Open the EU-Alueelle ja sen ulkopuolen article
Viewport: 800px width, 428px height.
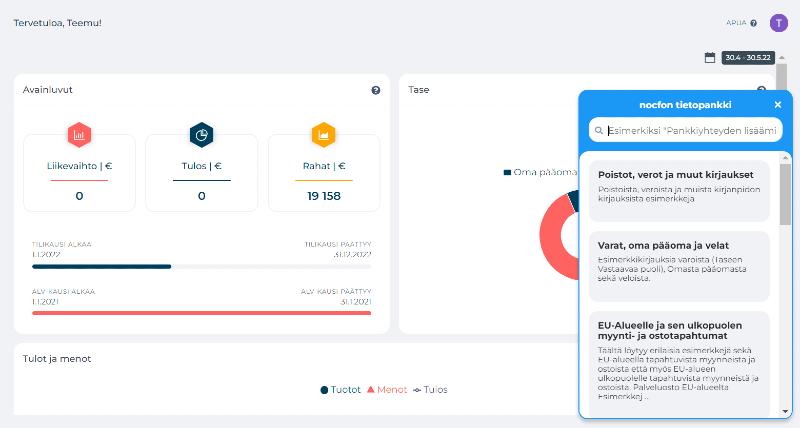679,364
